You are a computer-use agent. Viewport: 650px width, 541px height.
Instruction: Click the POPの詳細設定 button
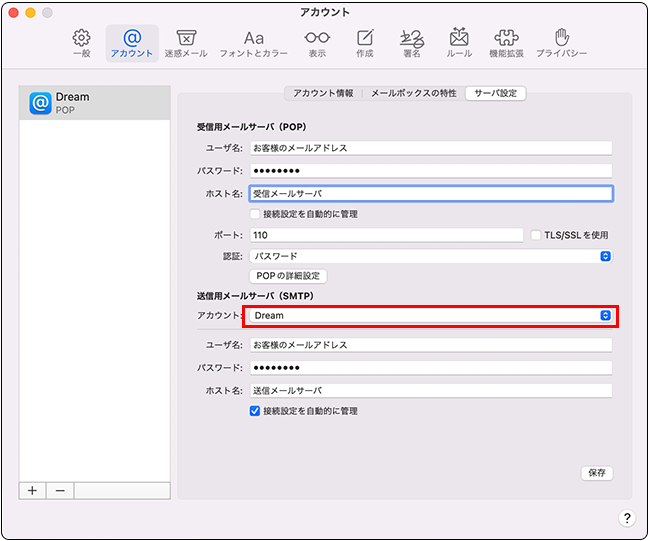click(288, 276)
